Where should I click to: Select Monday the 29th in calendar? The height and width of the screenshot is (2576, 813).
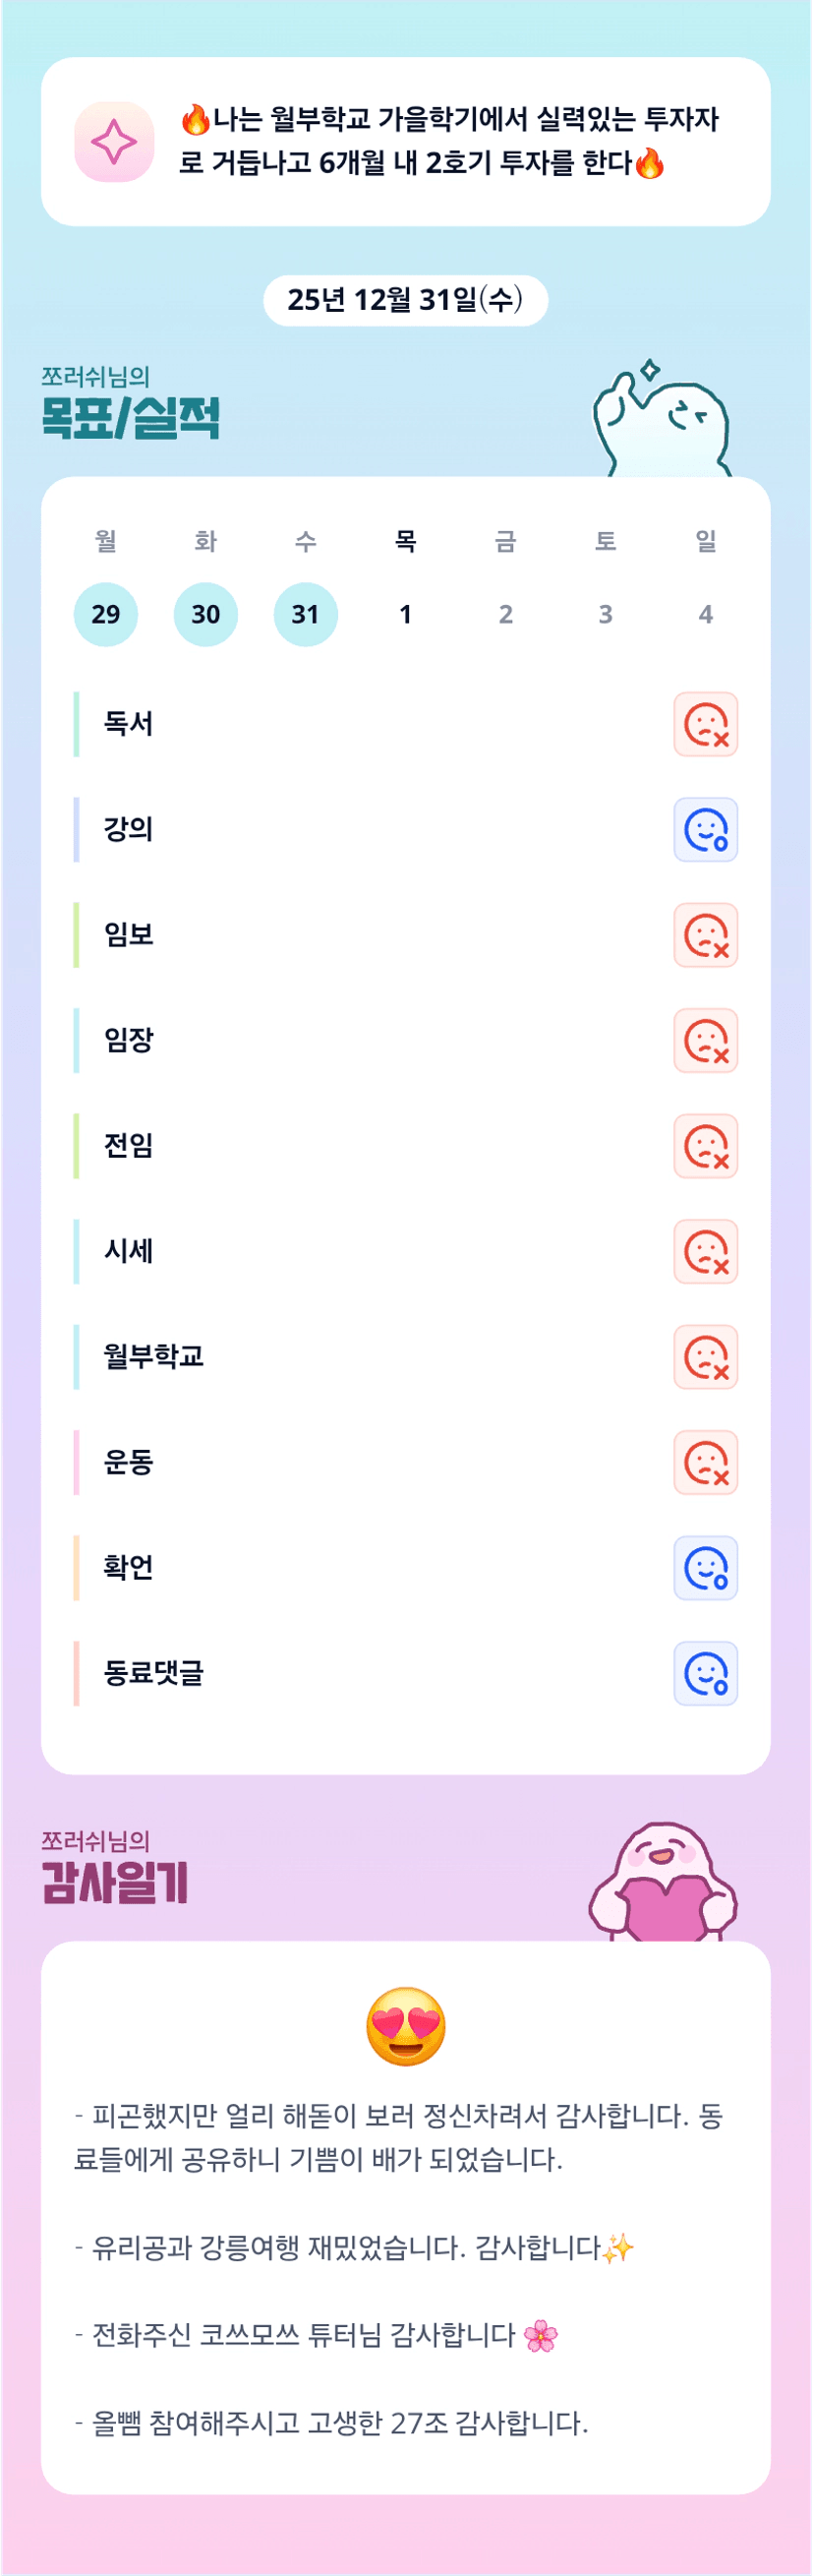[x=106, y=614]
